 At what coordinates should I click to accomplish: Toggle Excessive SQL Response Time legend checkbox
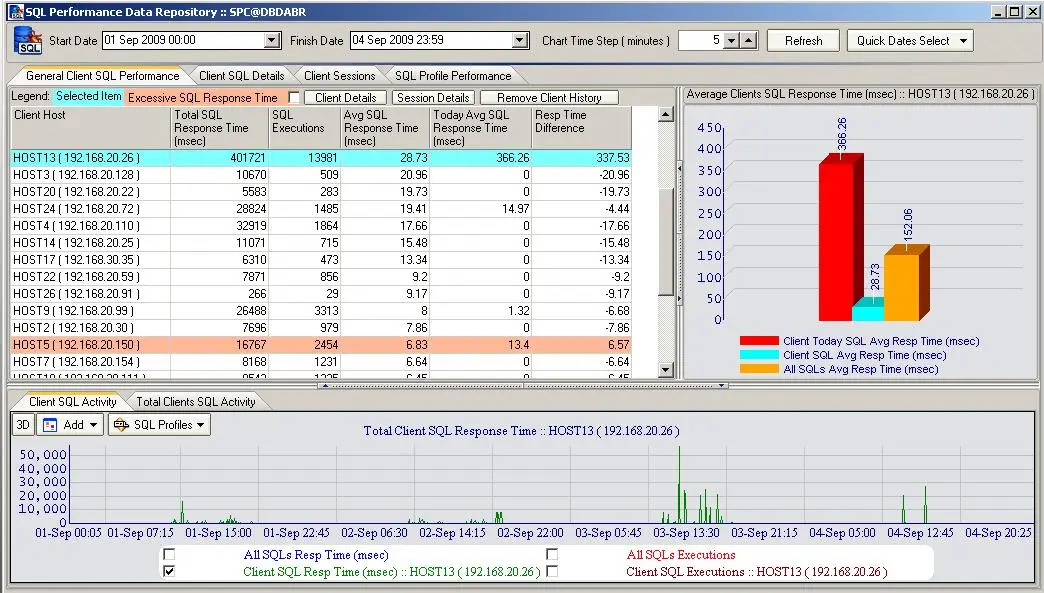[294, 98]
